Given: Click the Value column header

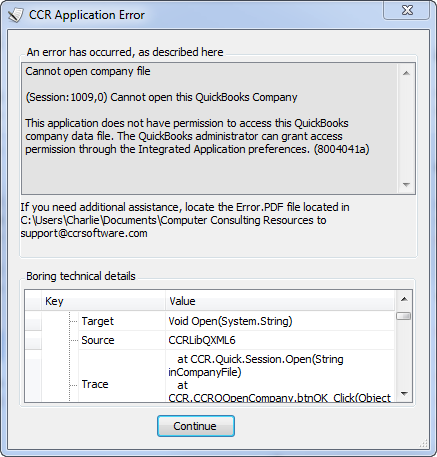Looking at the screenshot, I should pyautogui.click(x=280, y=301).
